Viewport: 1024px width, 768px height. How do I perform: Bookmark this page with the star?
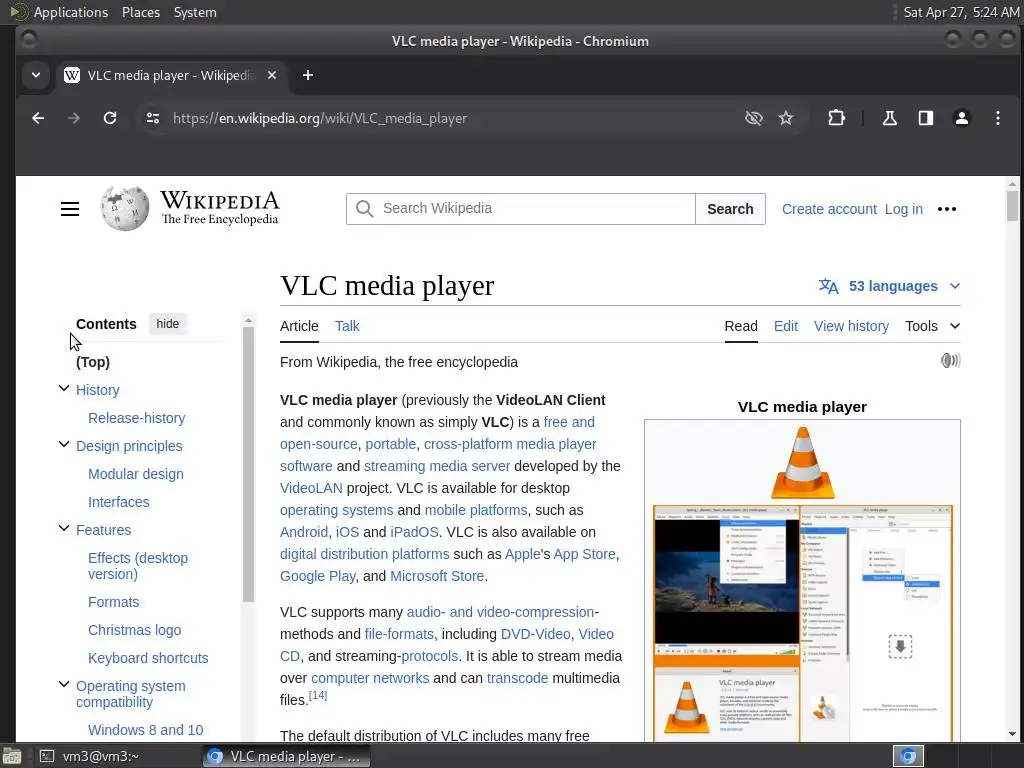coord(786,118)
